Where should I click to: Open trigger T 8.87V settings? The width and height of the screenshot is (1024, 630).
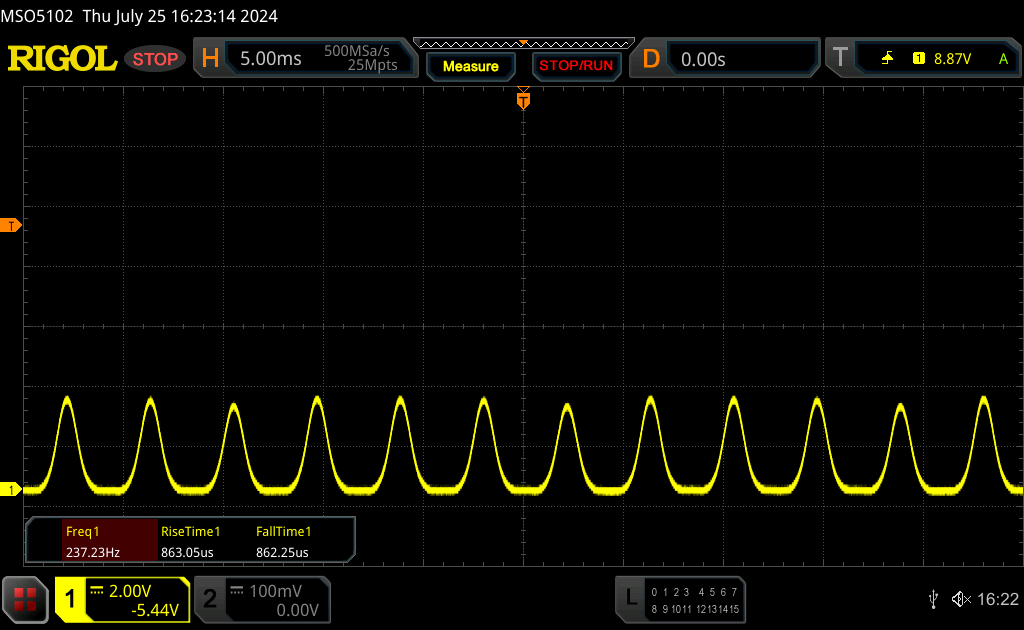(x=923, y=58)
